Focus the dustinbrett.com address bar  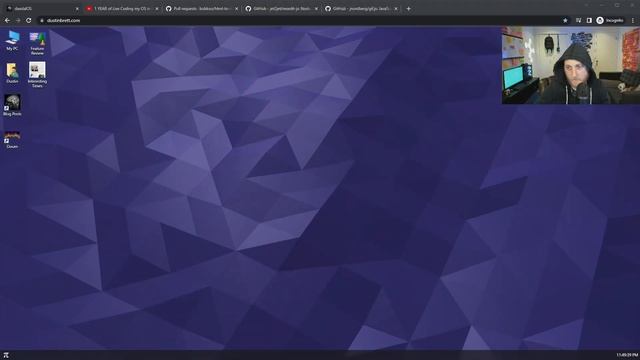pos(302,20)
